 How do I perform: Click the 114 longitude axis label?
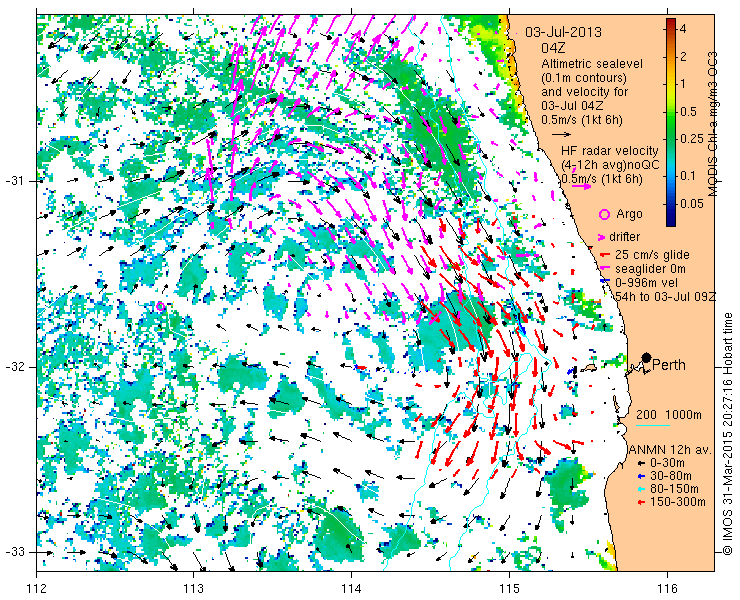pos(351,589)
